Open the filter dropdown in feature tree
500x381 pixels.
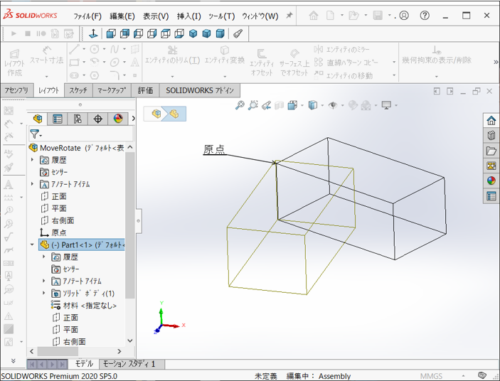36,134
